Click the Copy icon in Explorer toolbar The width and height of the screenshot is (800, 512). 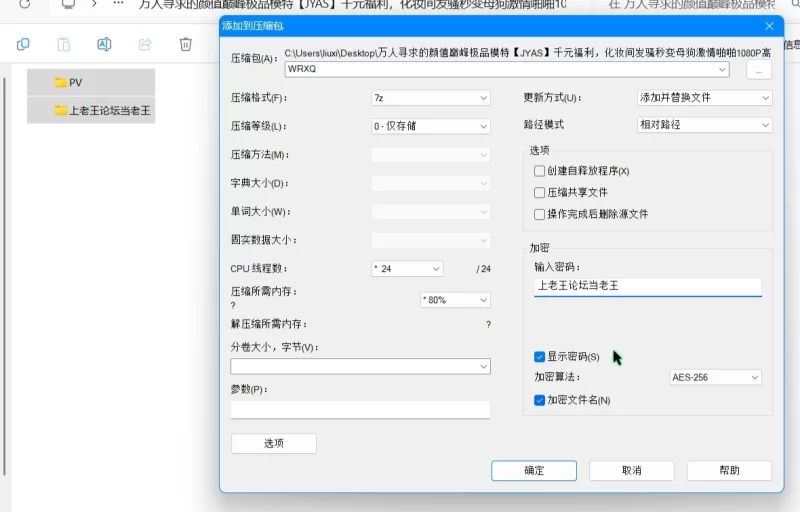[x=23, y=44]
